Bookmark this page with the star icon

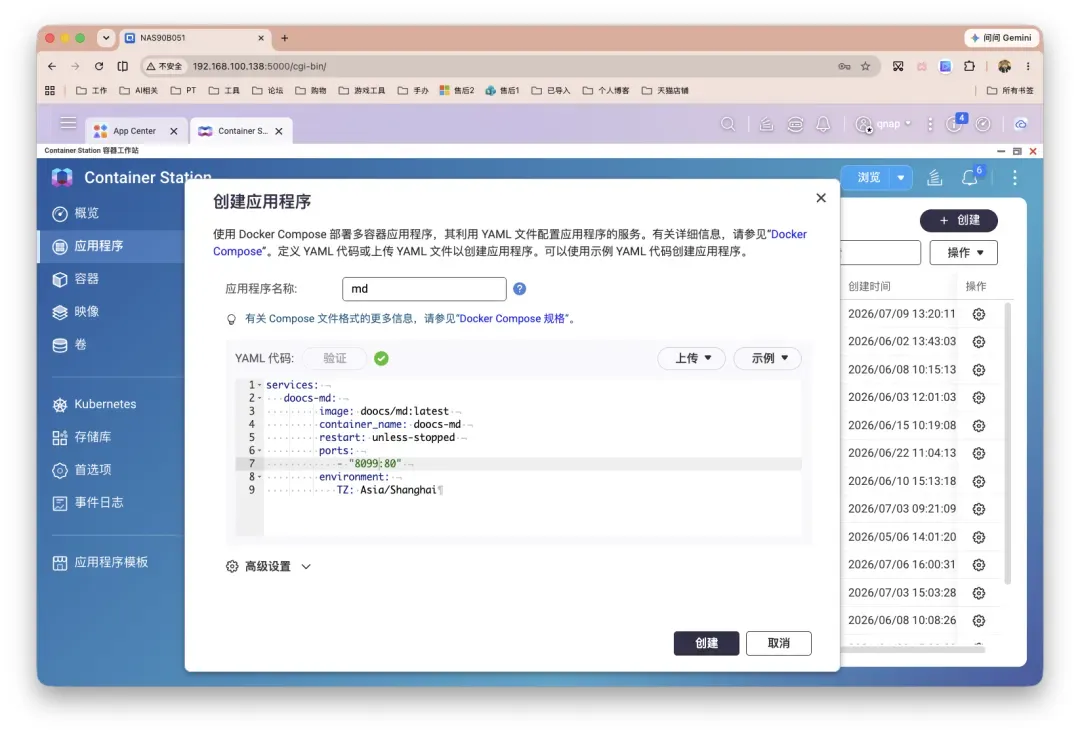pos(865,66)
